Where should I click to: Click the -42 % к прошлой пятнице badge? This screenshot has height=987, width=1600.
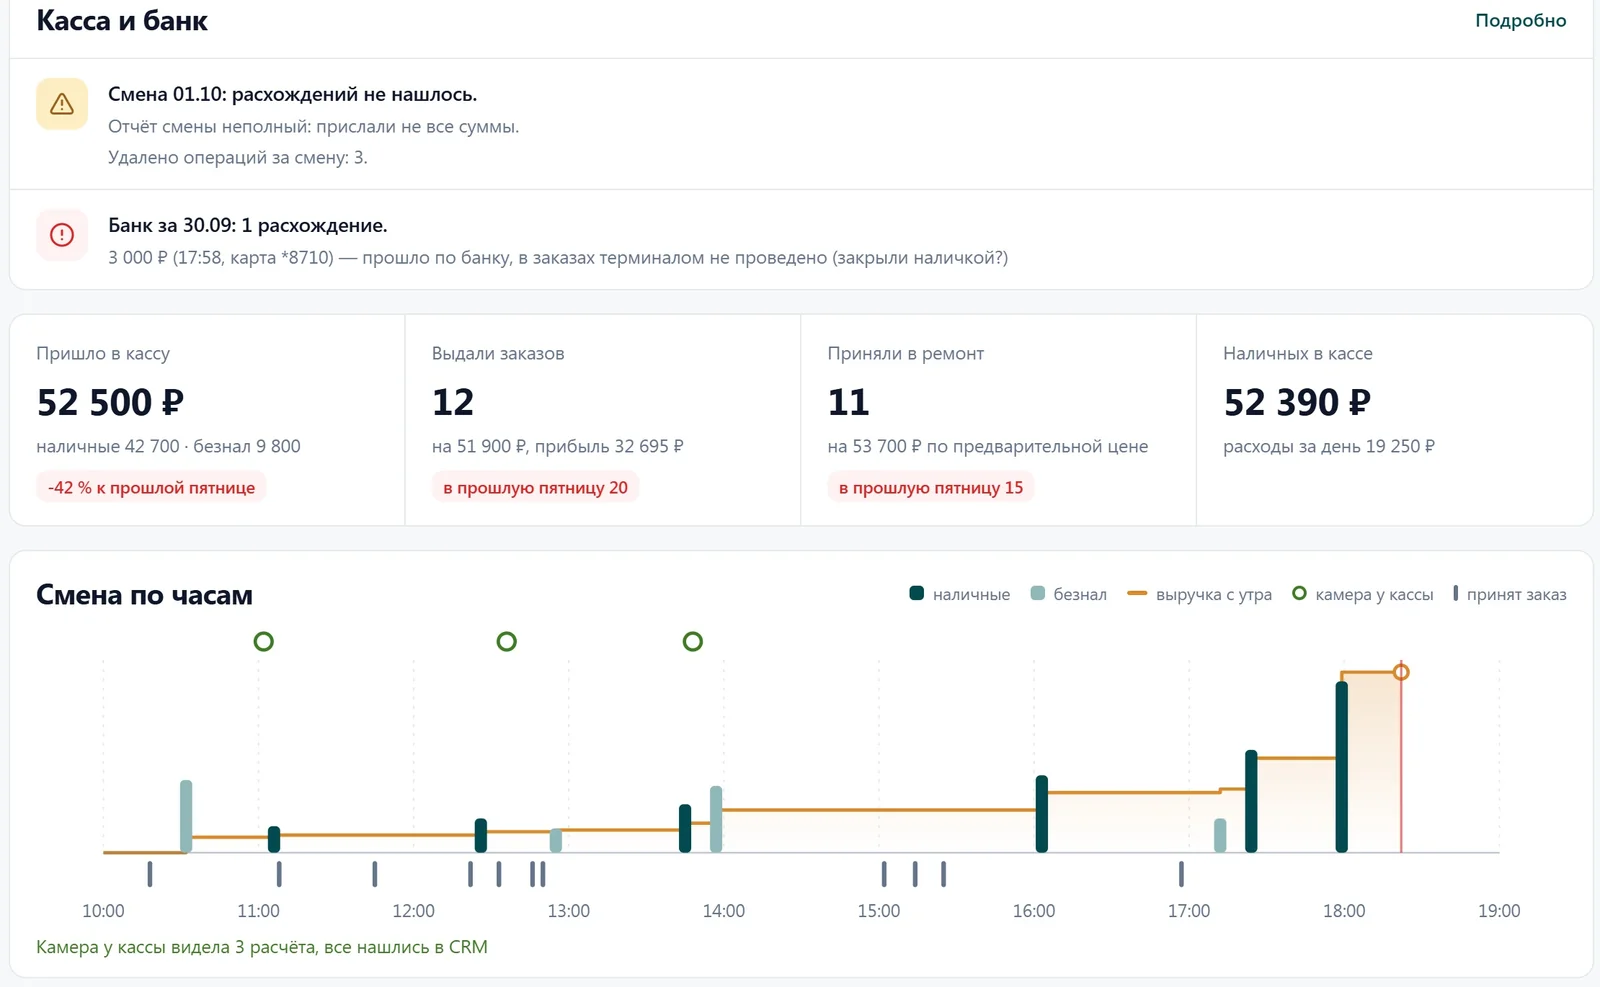pyautogui.click(x=151, y=488)
